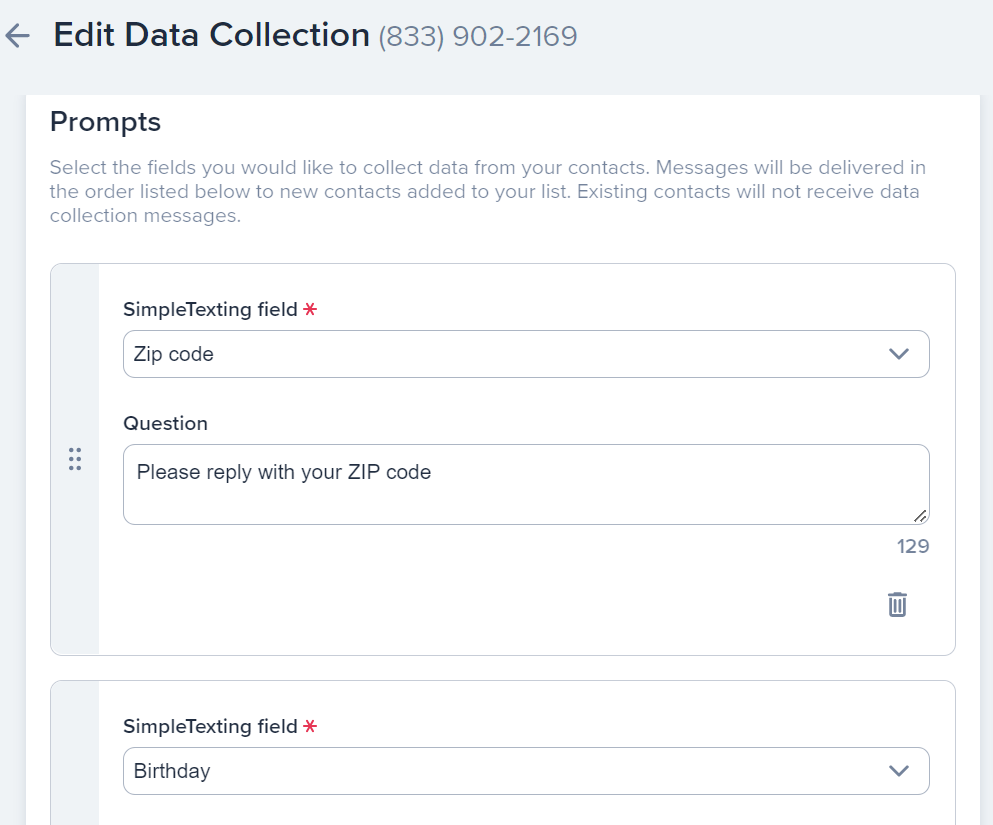Screen dimensions: 993x825
Task: Expand the Birthday dropdown chevron
Action: coord(898,771)
